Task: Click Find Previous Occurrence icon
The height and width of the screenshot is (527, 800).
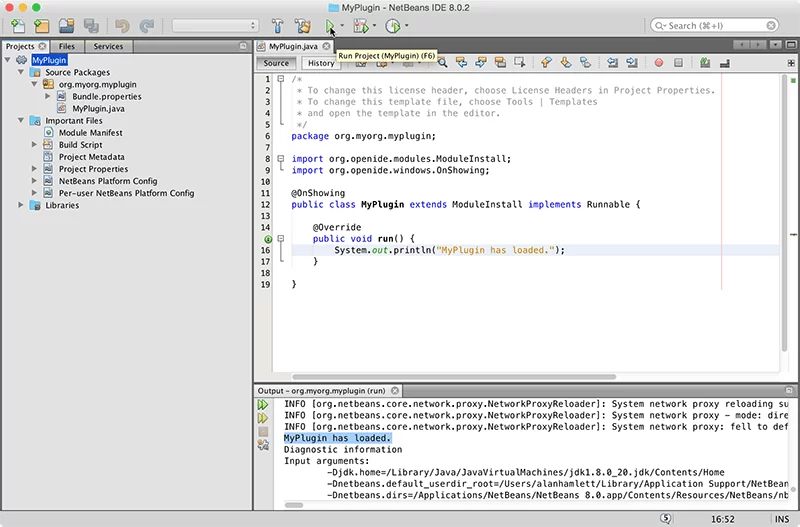Action: (x=461, y=63)
